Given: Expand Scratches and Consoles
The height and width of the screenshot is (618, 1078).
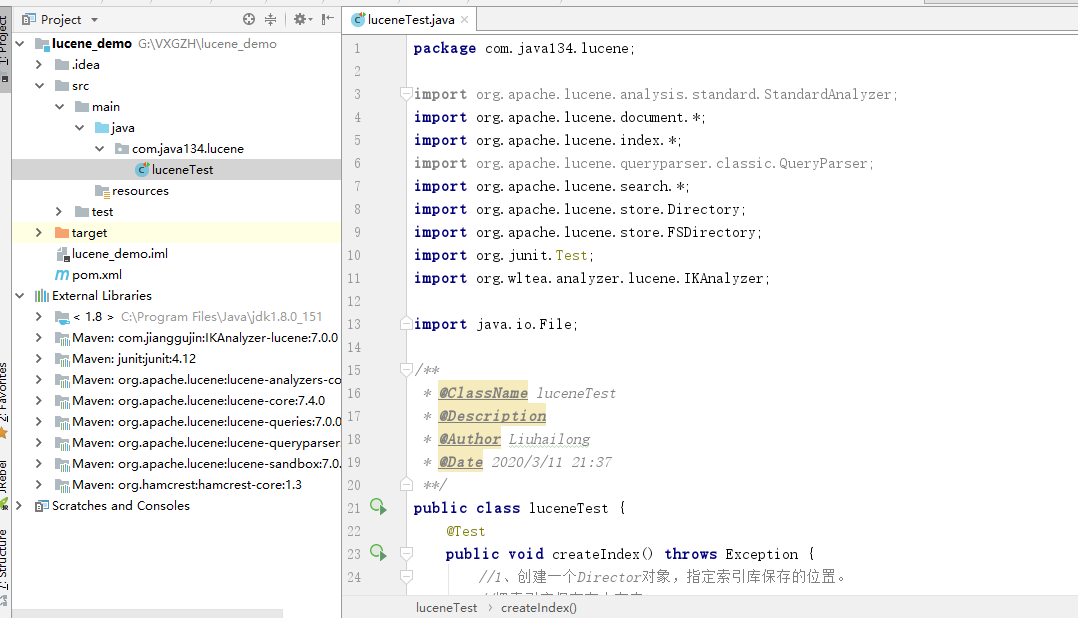Looking at the screenshot, I should (20, 506).
